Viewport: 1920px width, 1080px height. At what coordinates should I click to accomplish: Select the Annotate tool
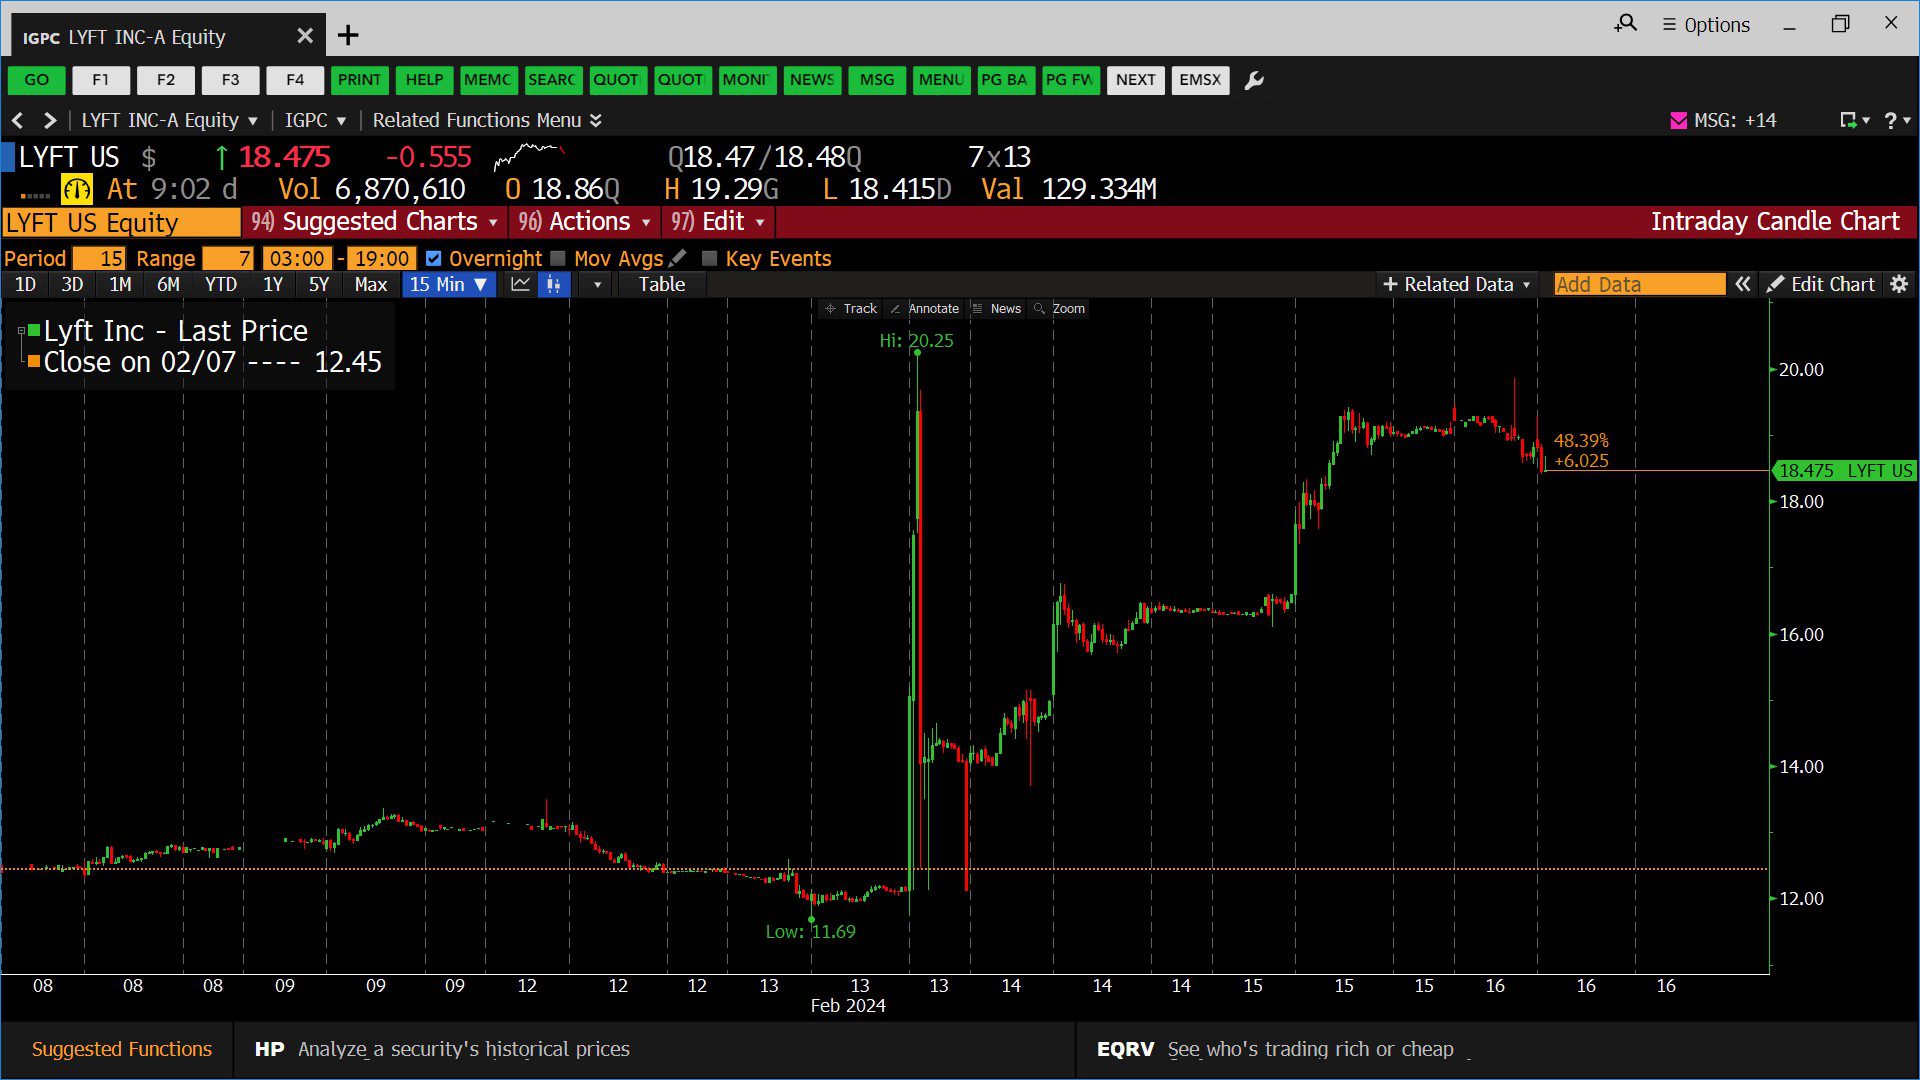924,309
